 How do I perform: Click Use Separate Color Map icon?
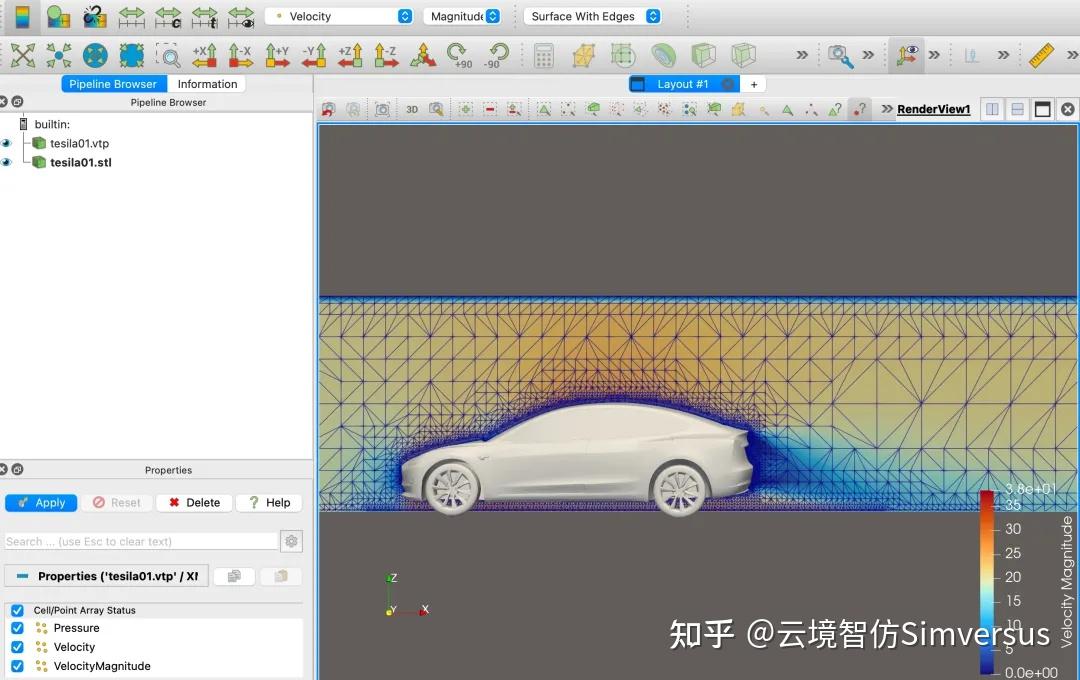pos(95,17)
